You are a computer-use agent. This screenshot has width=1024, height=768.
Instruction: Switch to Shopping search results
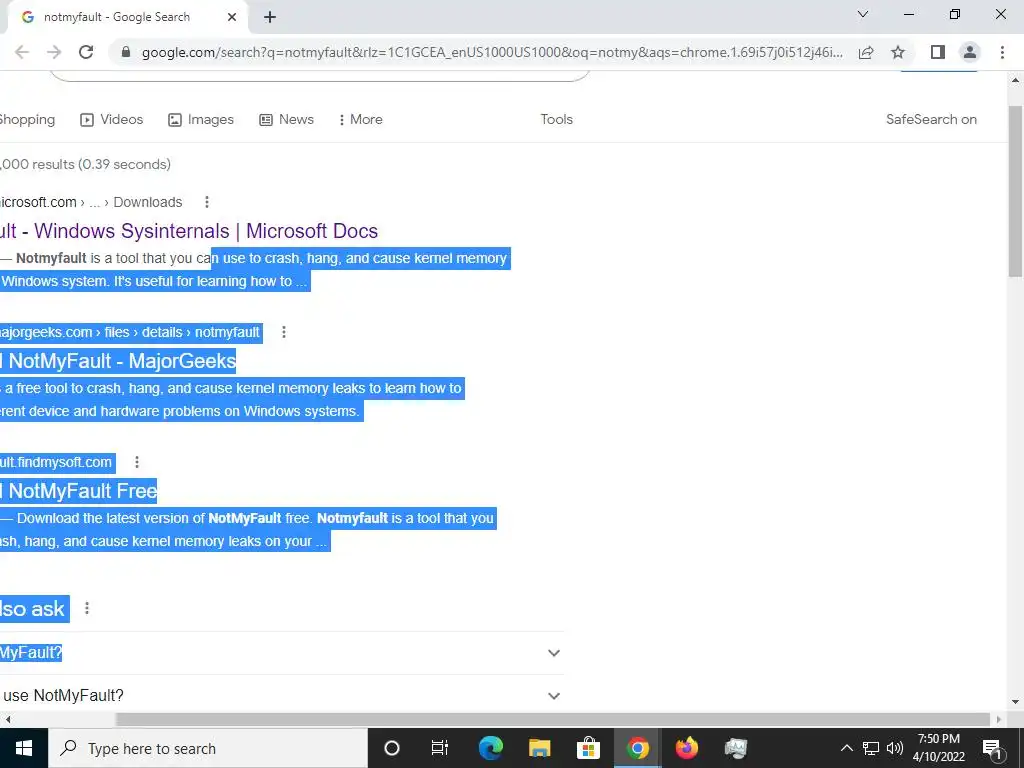[27, 120]
